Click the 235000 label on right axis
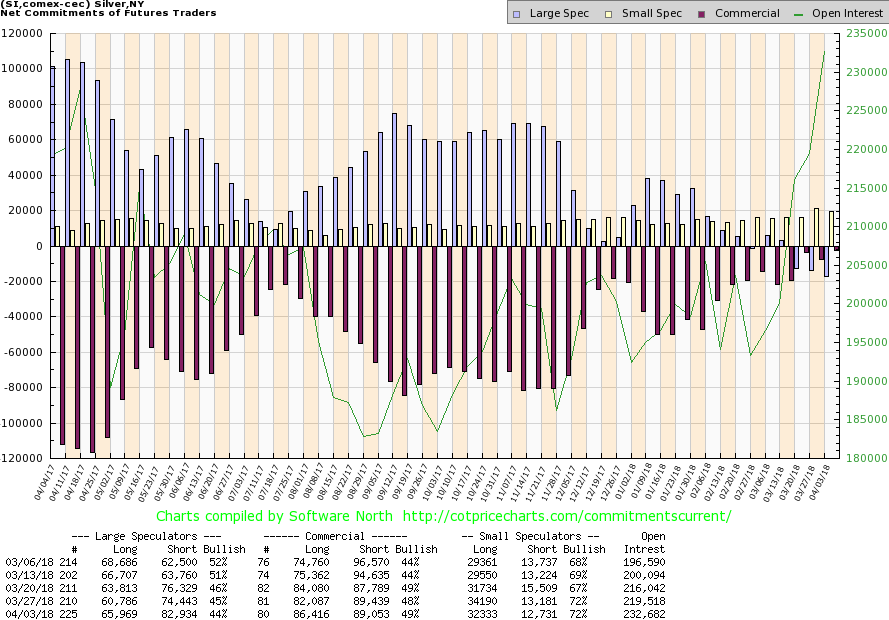Screen dimensions: 889x620 coord(859,33)
